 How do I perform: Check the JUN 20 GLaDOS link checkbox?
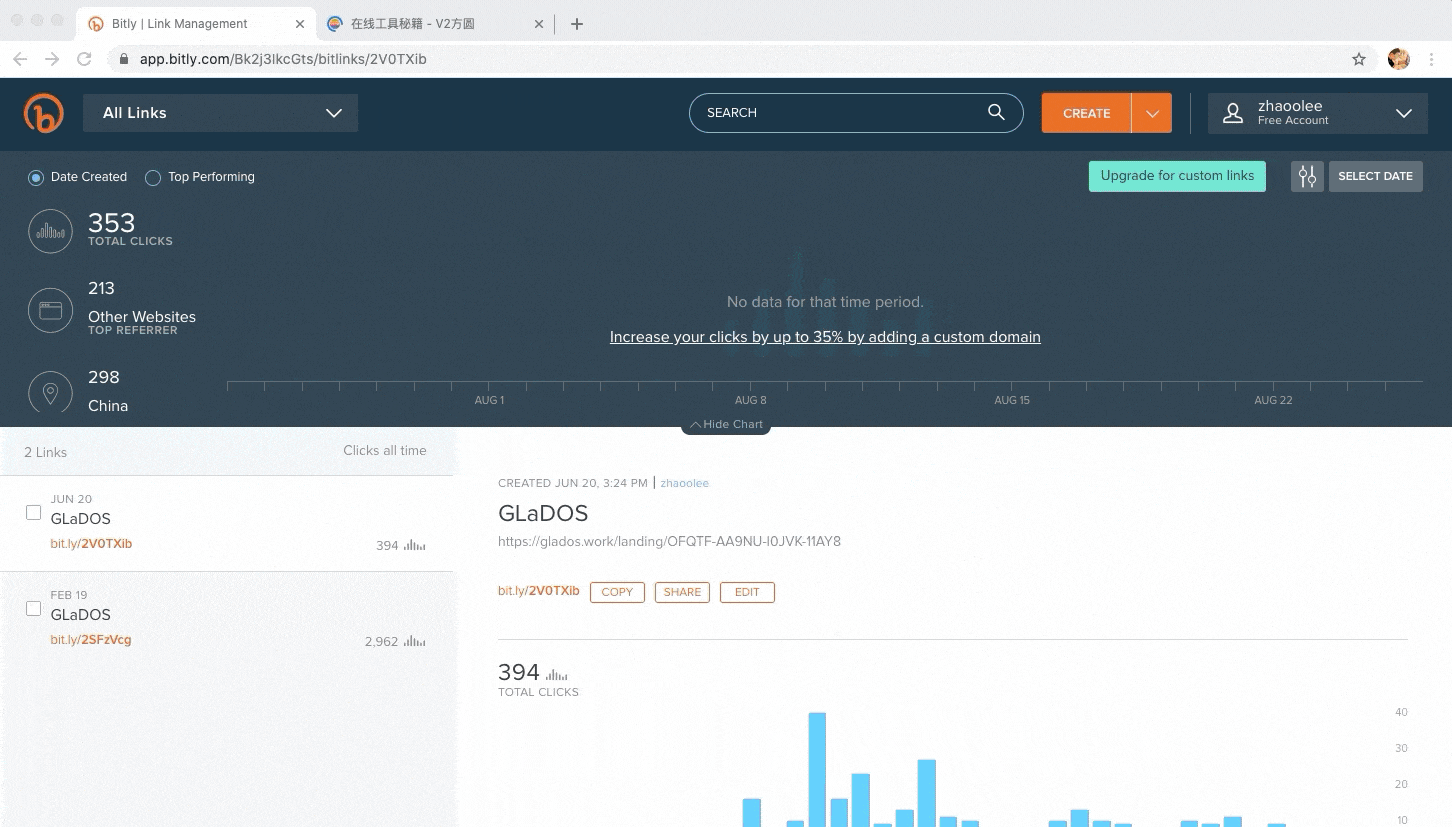(33, 512)
